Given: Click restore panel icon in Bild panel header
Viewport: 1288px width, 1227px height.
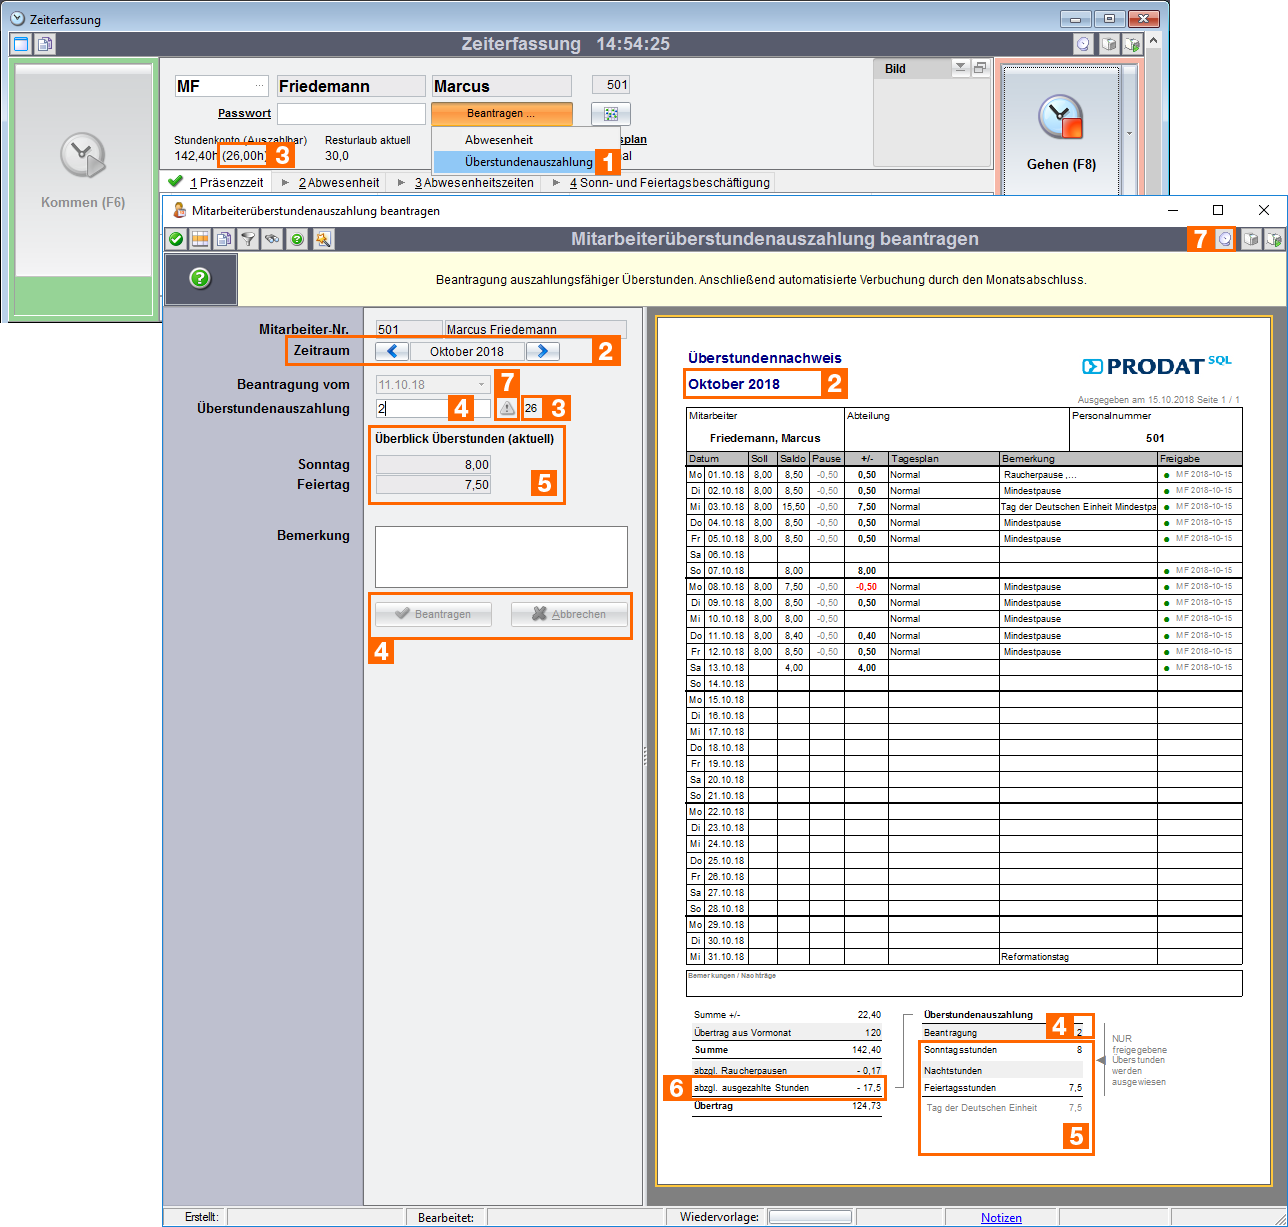Looking at the screenshot, I should pyautogui.click(x=980, y=68).
